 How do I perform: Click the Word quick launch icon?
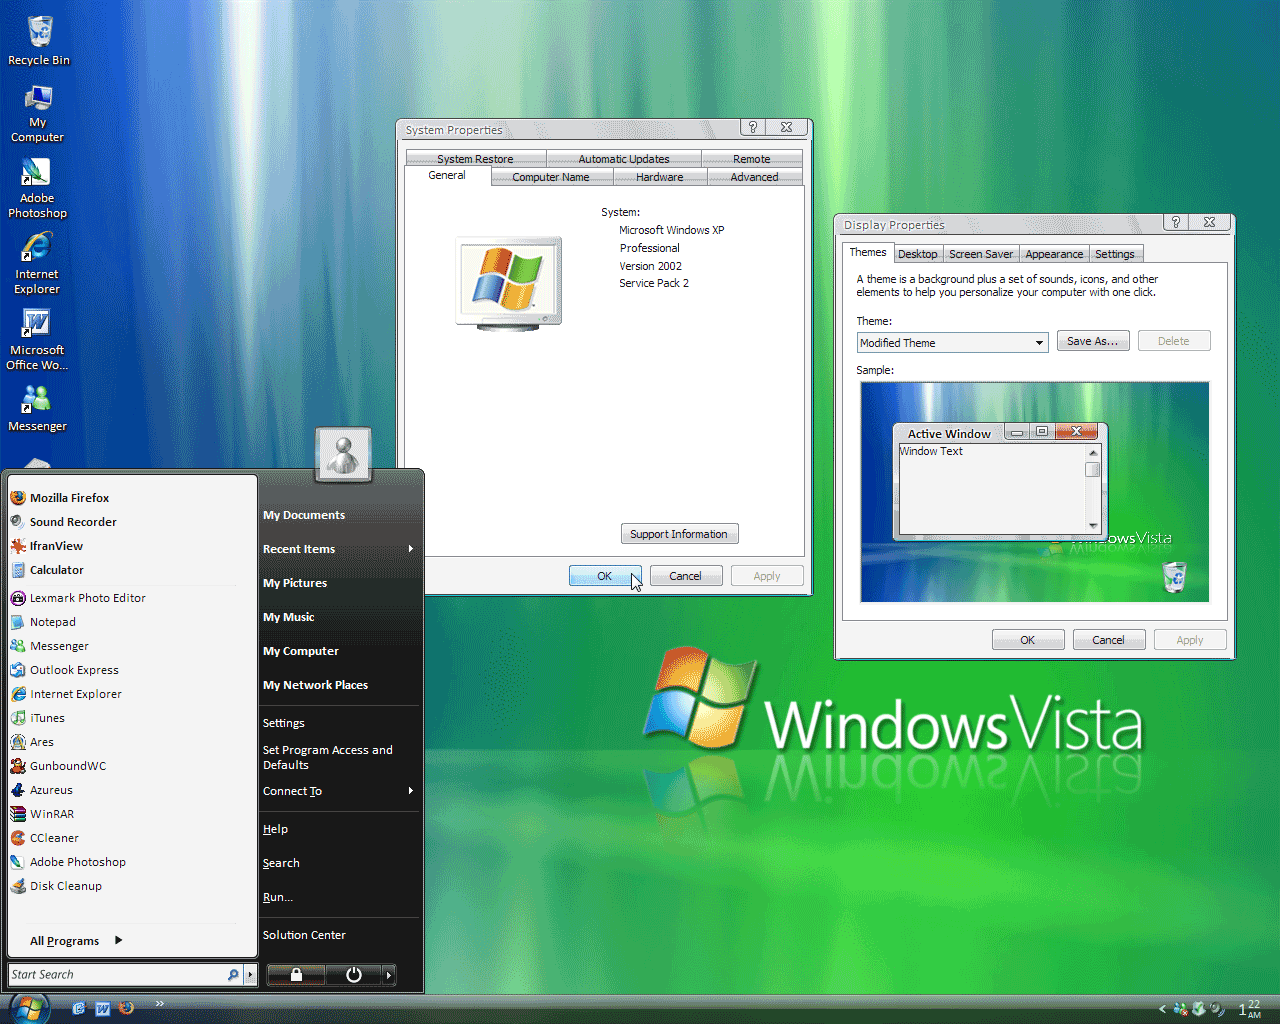(102, 1008)
